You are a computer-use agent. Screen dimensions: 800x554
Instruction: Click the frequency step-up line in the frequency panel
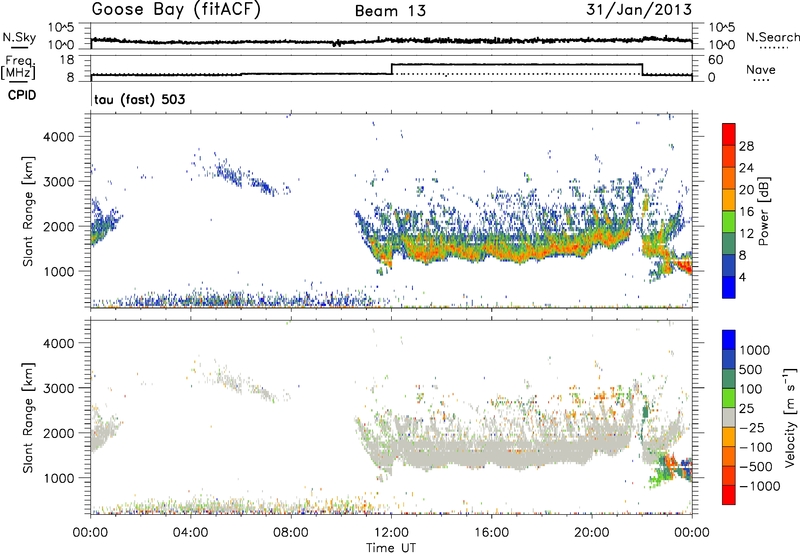(x=391, y=69)
